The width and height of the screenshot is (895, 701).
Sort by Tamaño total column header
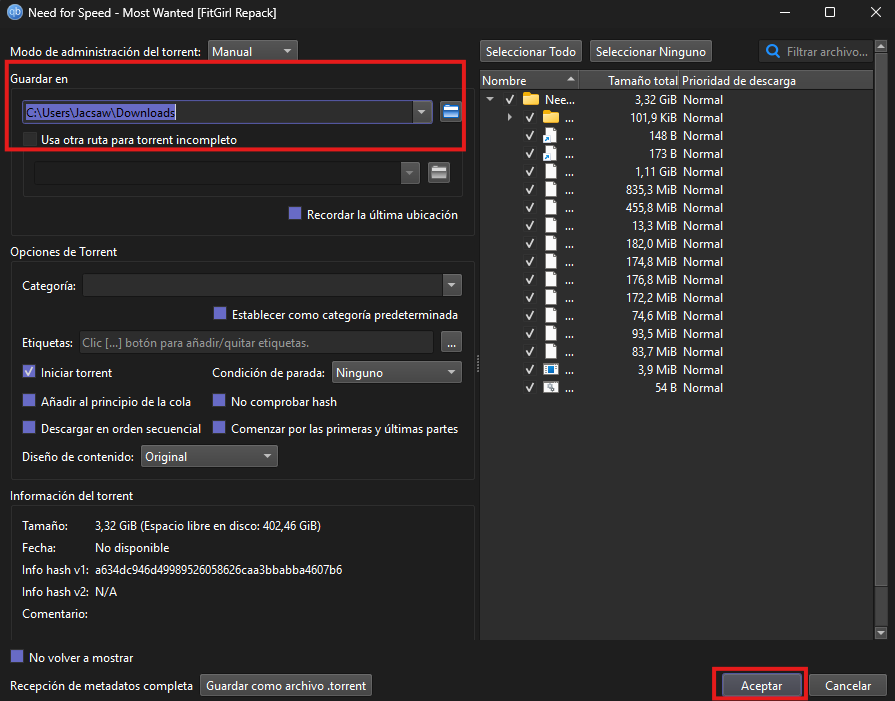(x=628, y=80)
